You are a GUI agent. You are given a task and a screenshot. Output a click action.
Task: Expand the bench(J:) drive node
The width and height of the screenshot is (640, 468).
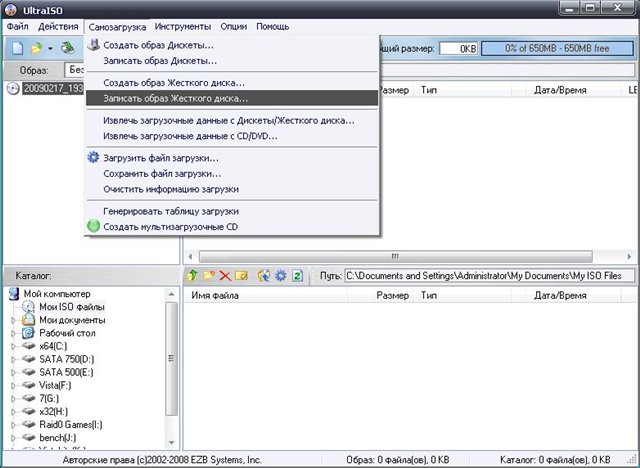pos(13,438)
